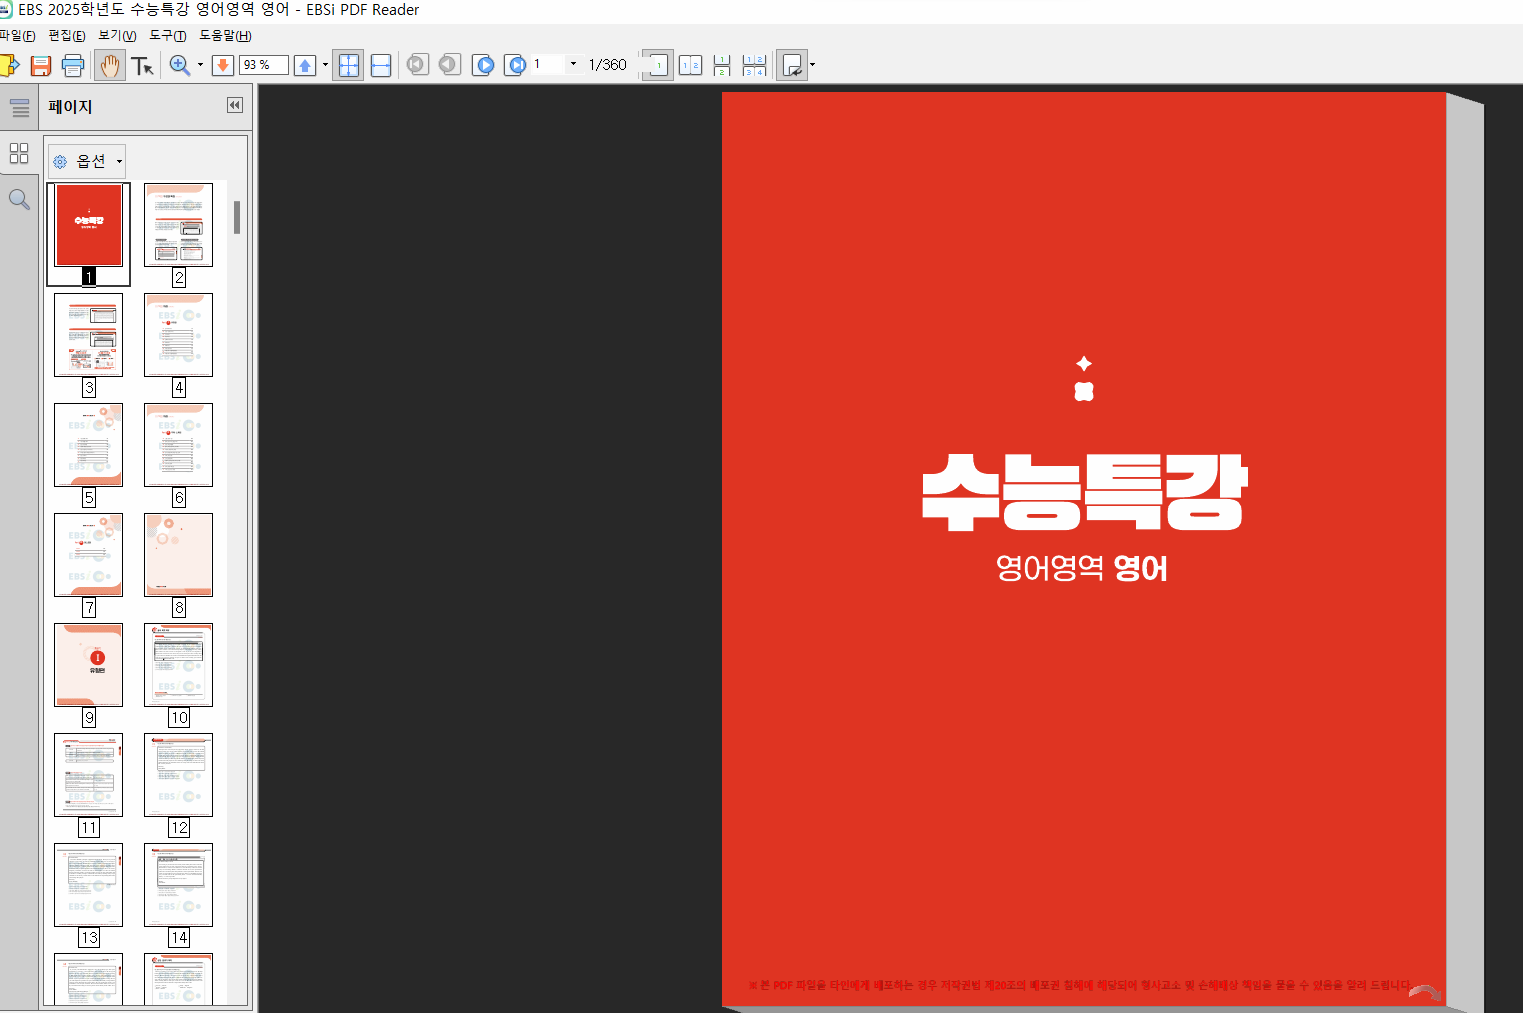Click the thumbnail panel scrollbar handle

pos(237,217)
